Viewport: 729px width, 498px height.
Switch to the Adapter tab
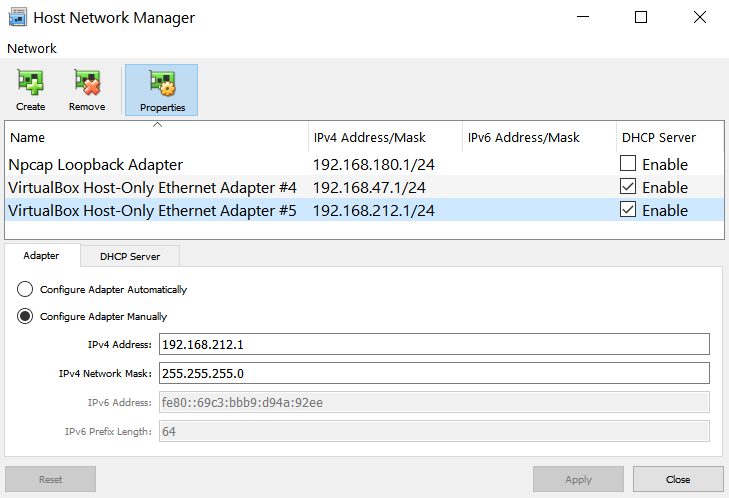(42, 256)
